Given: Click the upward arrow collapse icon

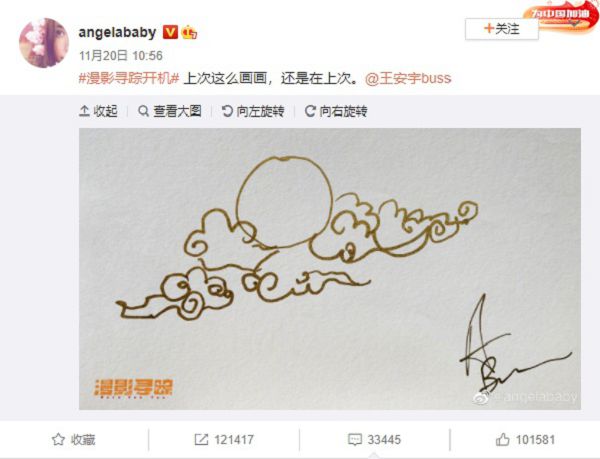Looking at the screenshot, I should click(84, 111).
